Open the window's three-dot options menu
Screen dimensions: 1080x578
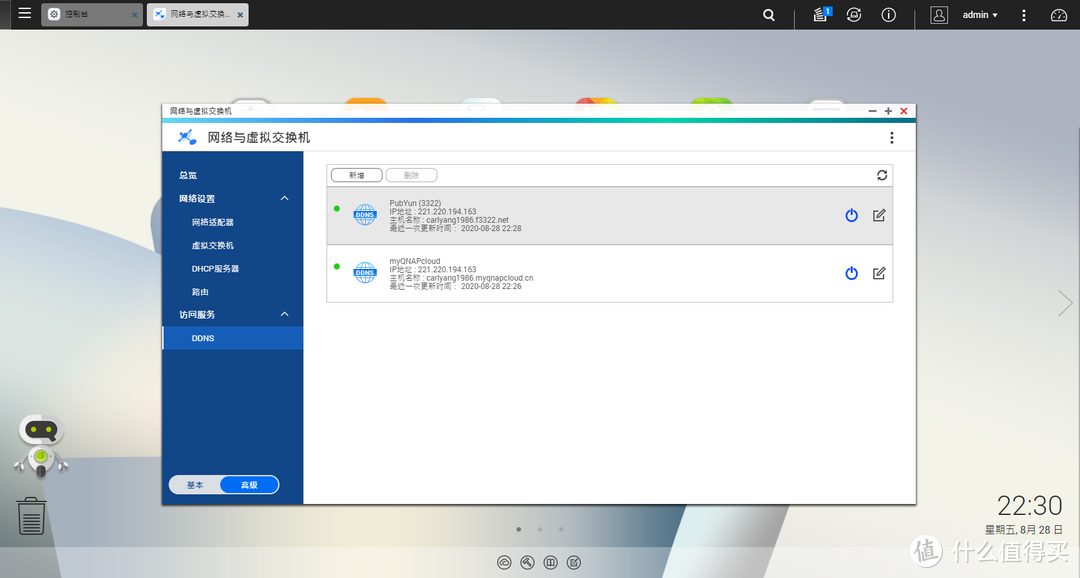click(891, 138)
